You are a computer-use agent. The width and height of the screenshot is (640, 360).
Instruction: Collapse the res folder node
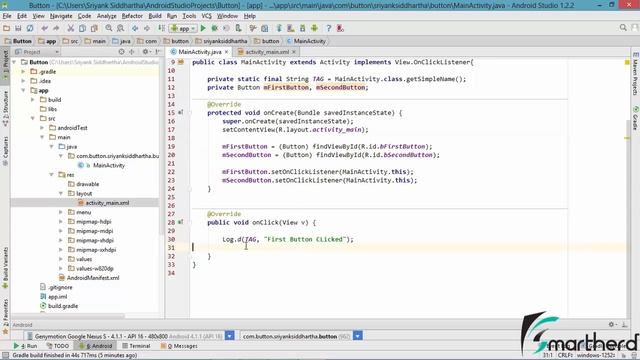(52, 175)
